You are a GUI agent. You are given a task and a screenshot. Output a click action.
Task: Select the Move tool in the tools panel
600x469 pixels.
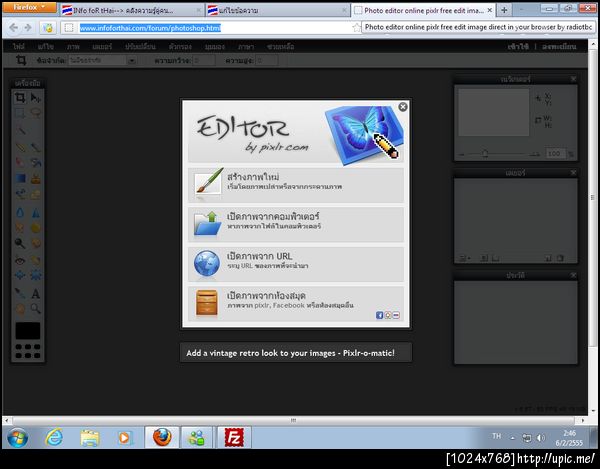click(x=36, y=98)
